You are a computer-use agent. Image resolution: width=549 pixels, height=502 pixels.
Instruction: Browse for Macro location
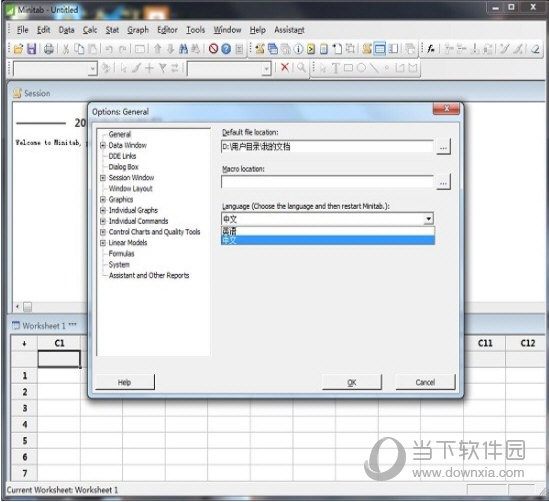443,183
